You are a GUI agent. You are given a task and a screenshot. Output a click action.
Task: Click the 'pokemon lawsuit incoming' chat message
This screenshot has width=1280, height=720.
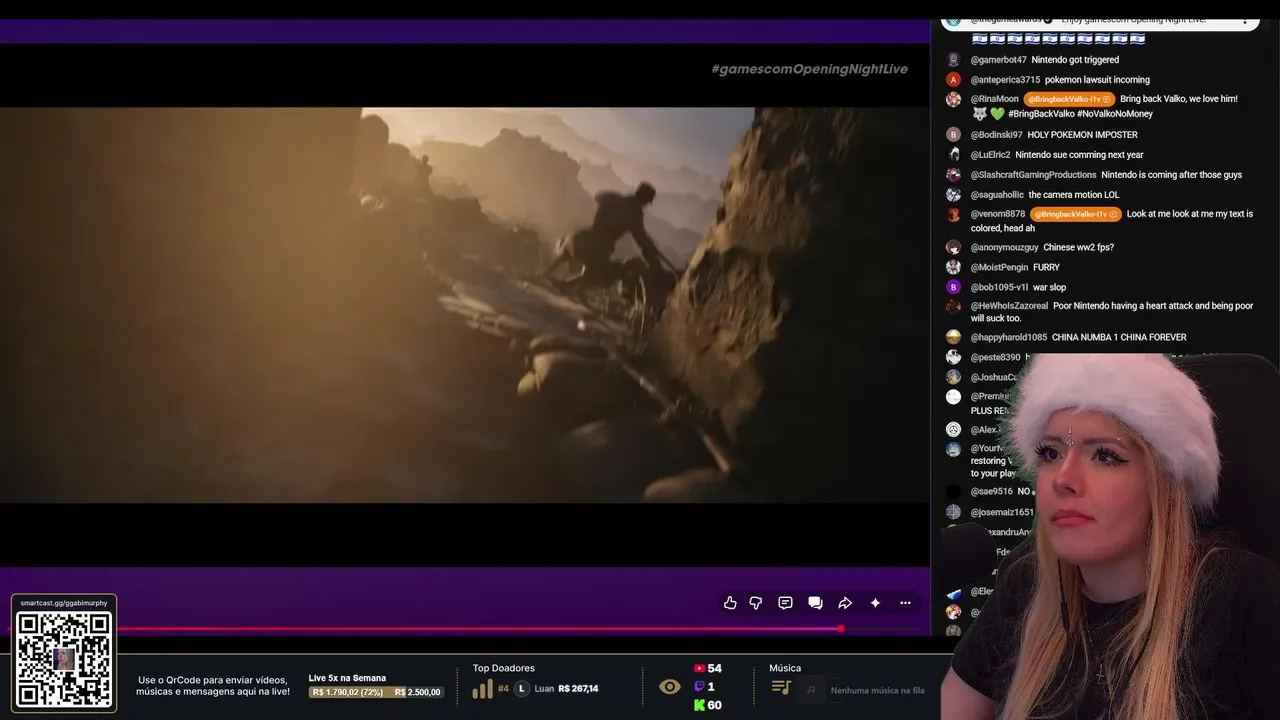(x=1097, y=80)
